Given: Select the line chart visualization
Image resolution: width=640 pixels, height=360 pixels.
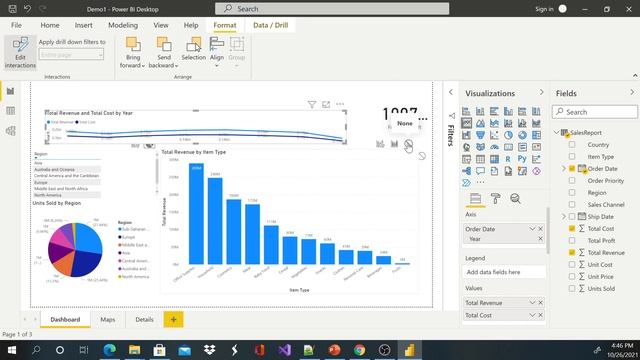Looking at the screenshot, I should tap(467, 123).
